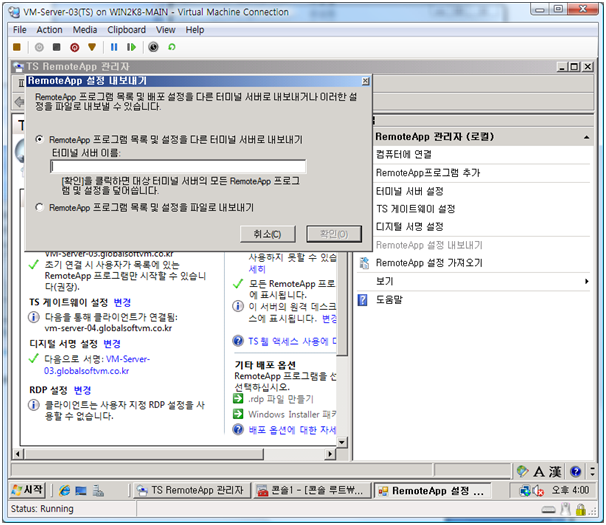This screenshot has width=606, height=525.
Task: Pause the virtual machine
Action: coord(114,47)
